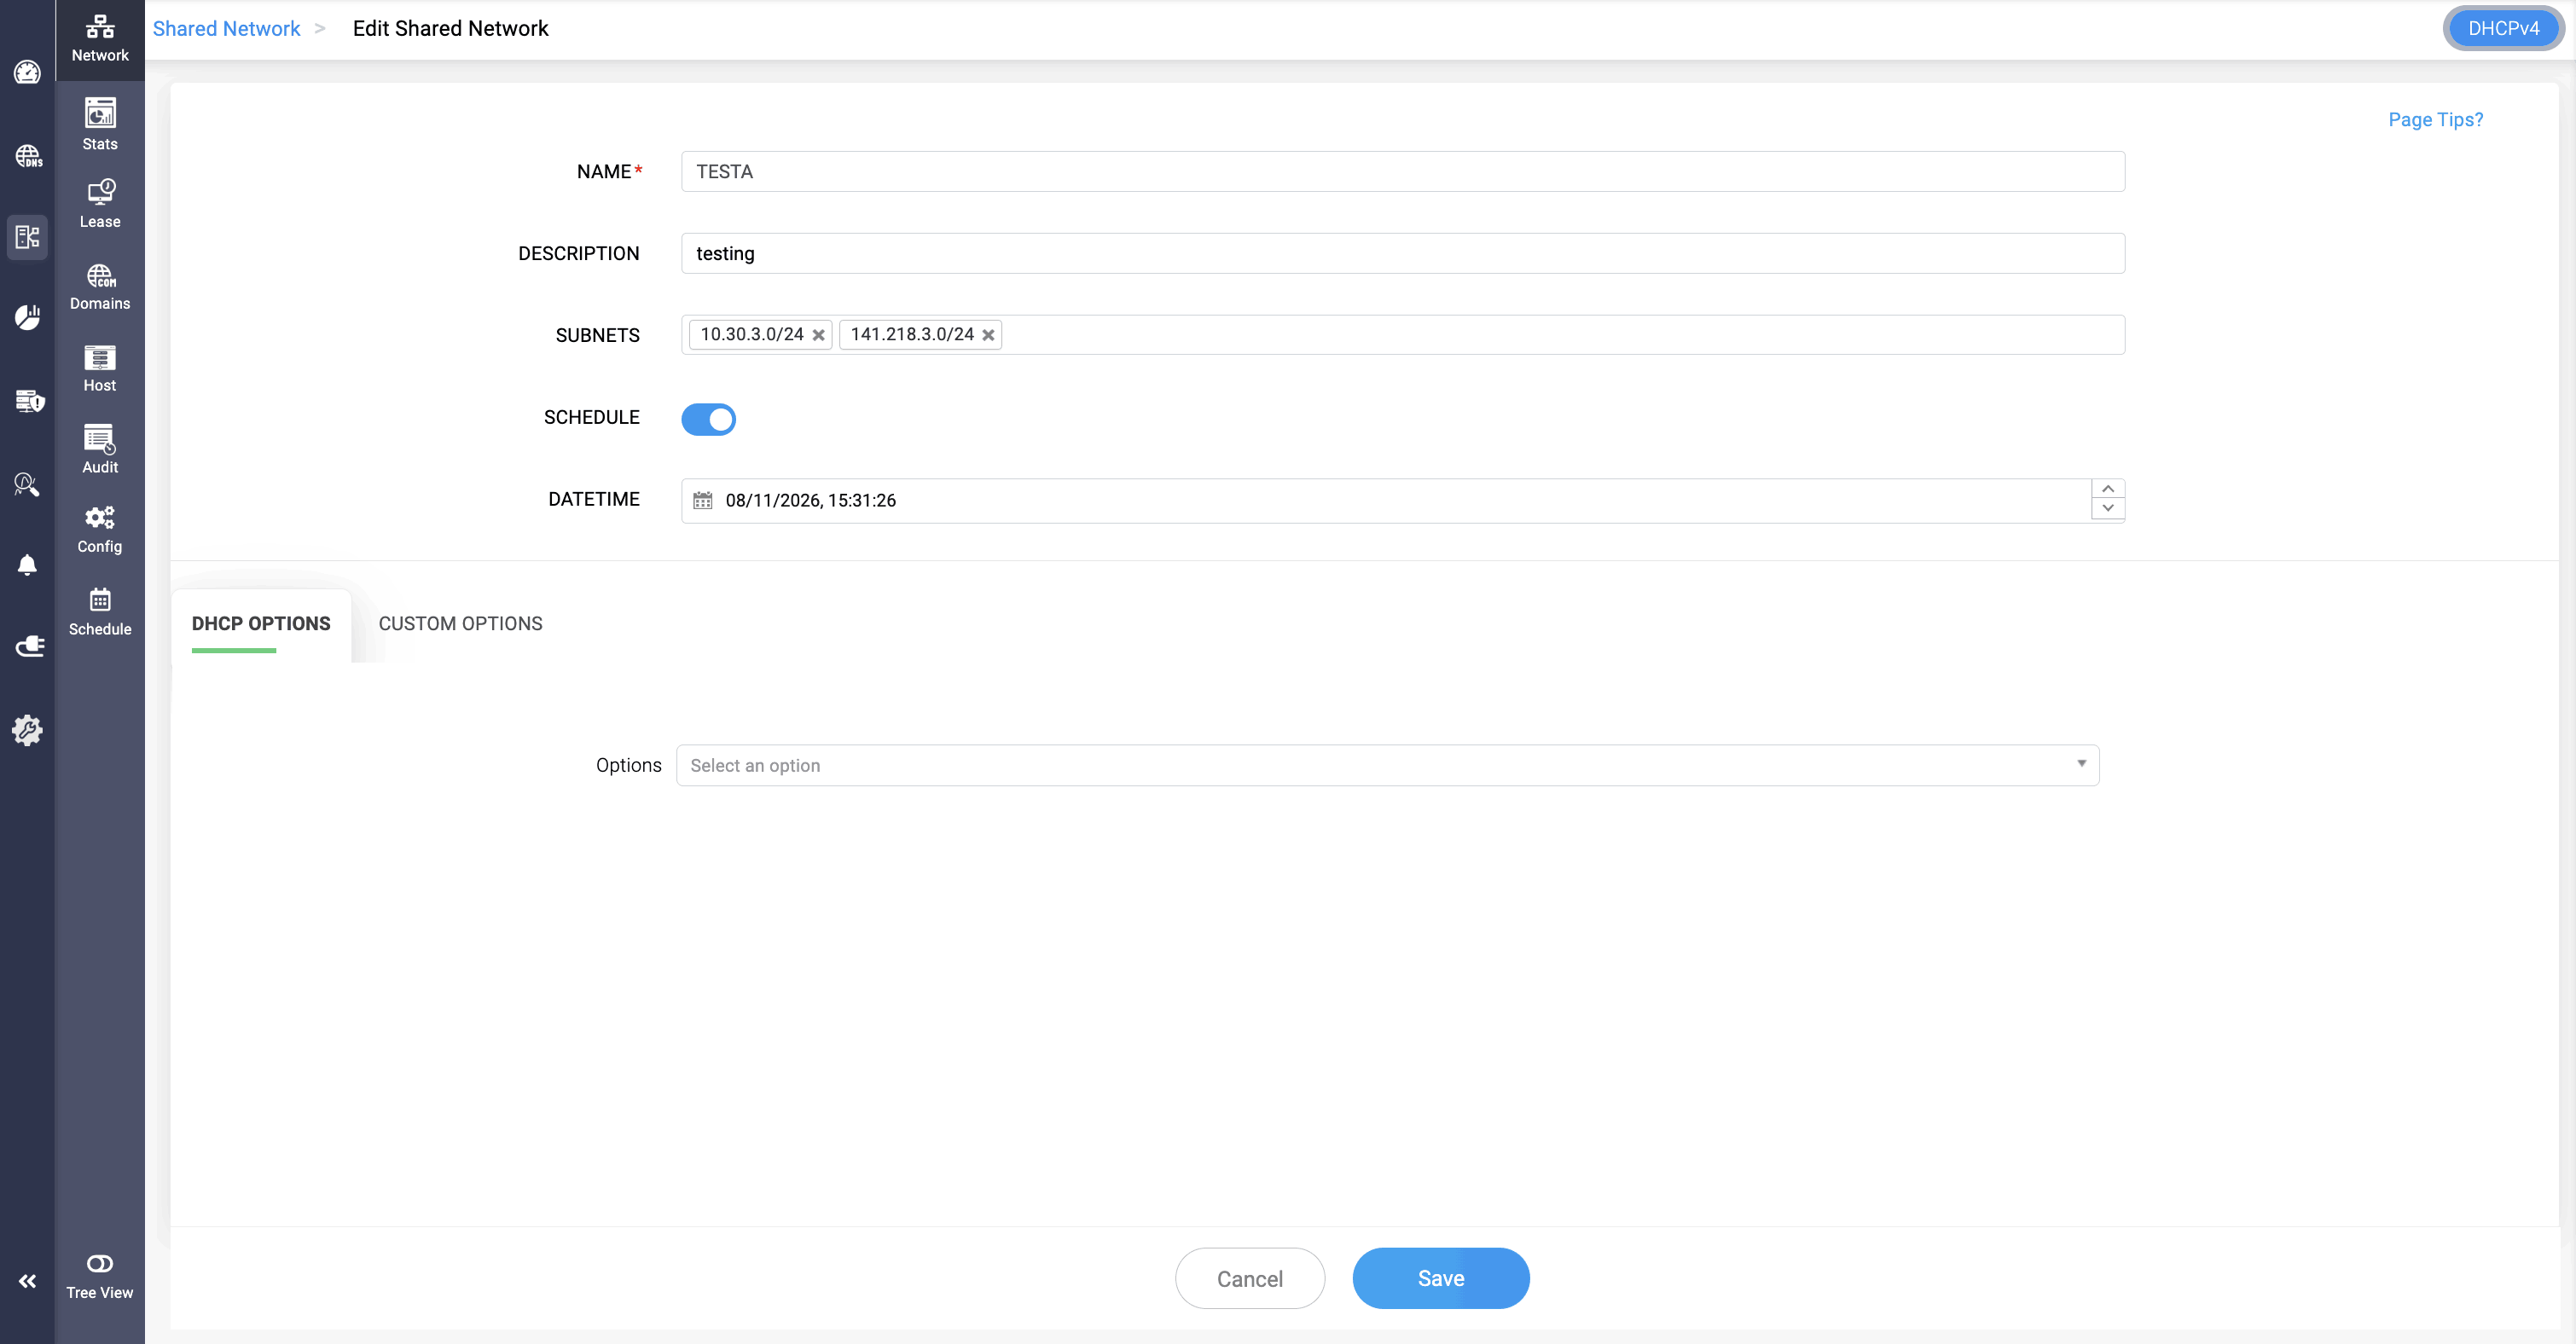The height and width of the screenshot is (1344, 2576).
Task: Open the gear wrench settings icon
Action: click(x=27, y=730)
